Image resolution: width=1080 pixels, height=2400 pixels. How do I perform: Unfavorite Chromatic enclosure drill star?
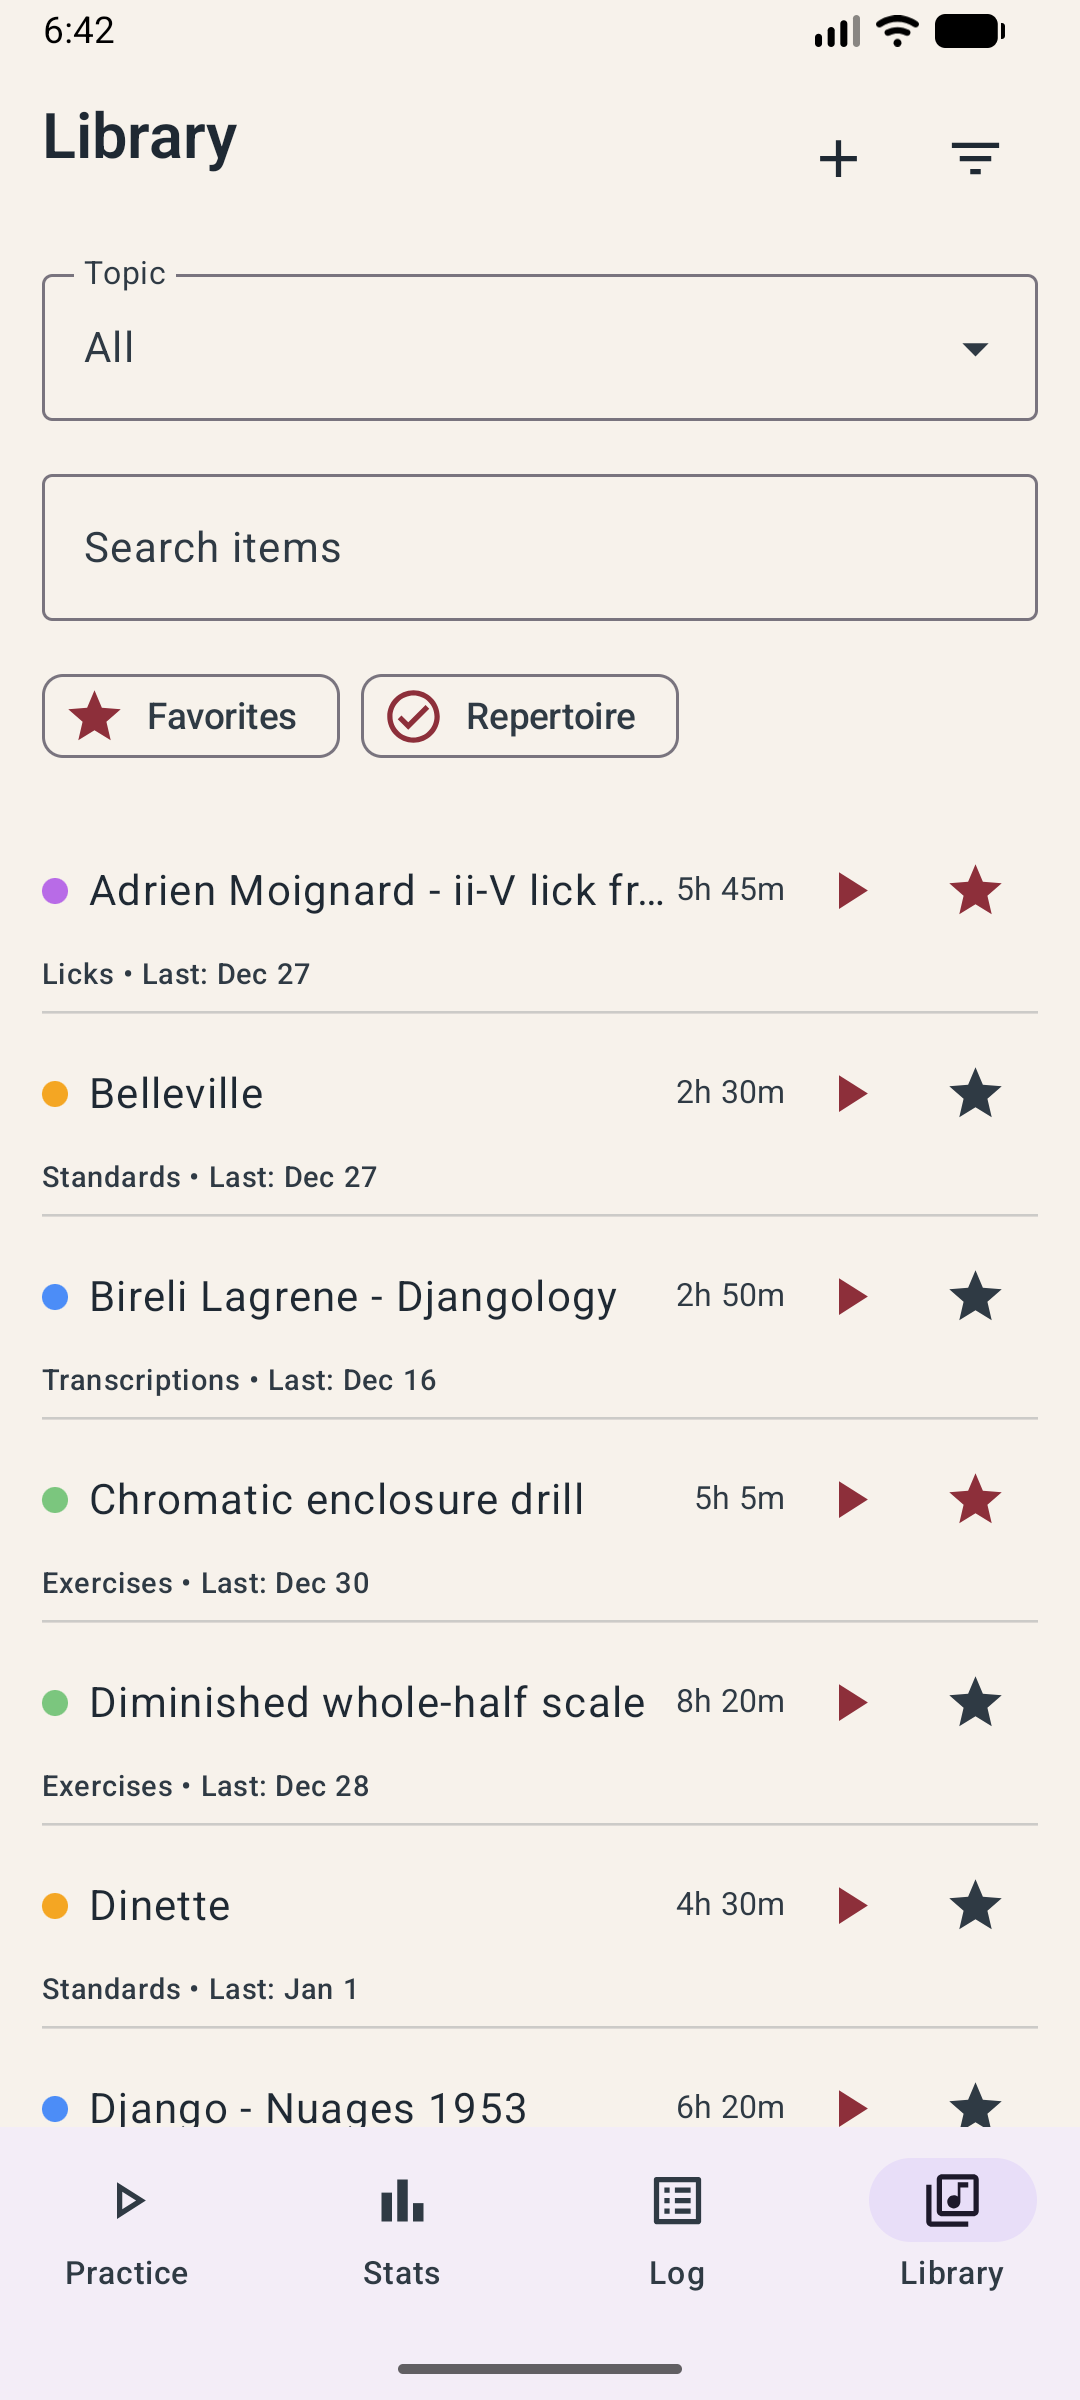[x=975, y=1499]
